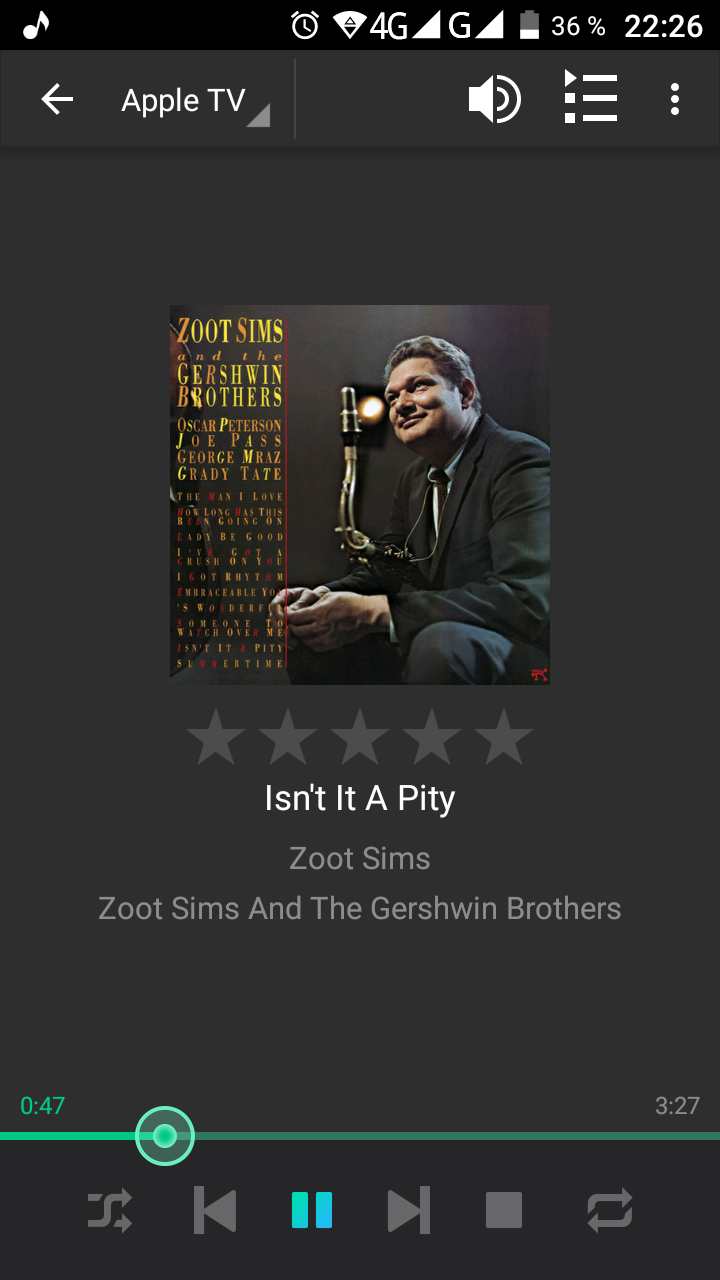Screen dimensions: 720x1280
Task: Click the seek bar playhead knob
Action: tap(165, 1136)
